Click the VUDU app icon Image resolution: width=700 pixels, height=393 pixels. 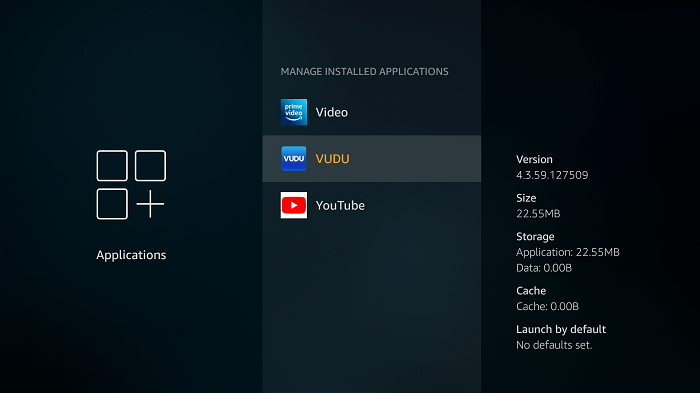click(294, 159)
